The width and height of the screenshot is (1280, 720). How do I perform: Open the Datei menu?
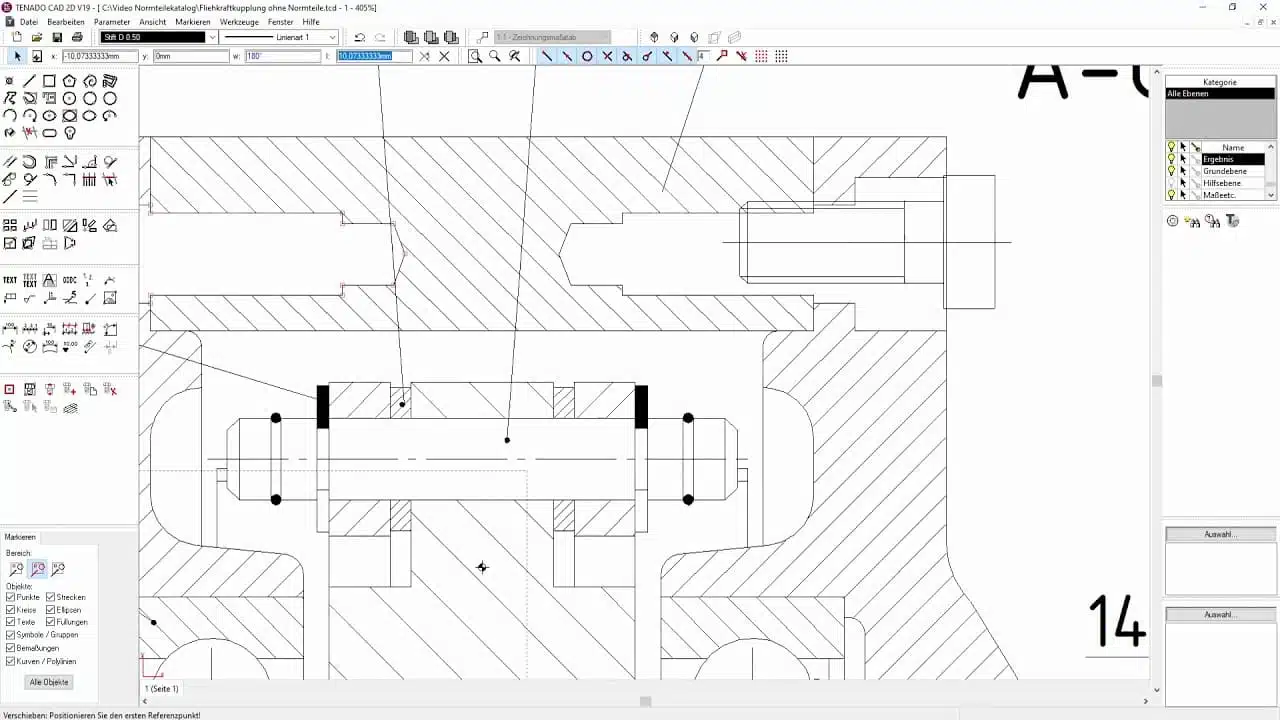pos(29,21)
